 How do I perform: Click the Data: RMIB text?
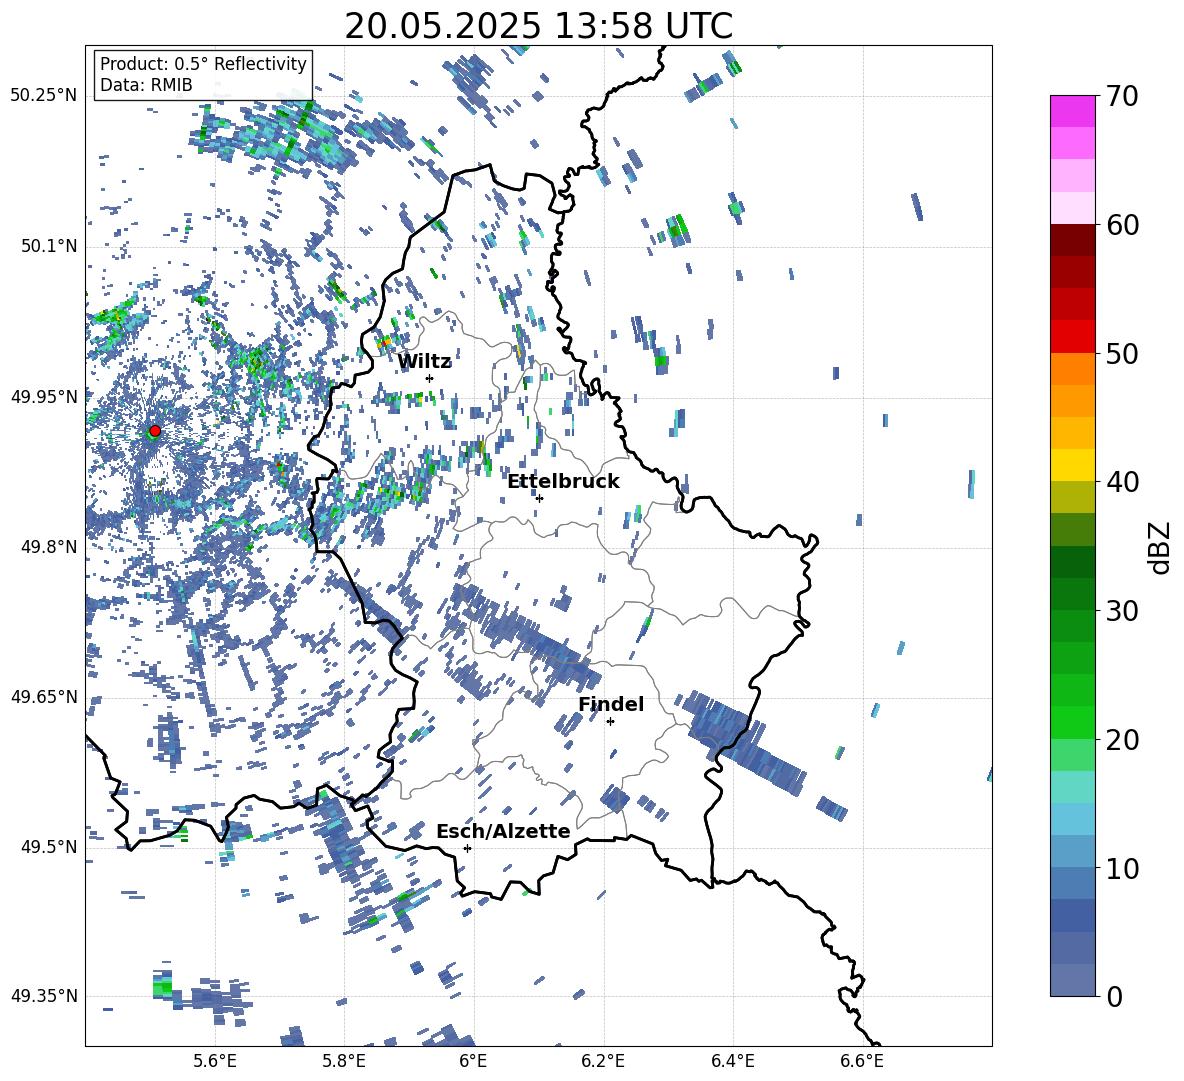(146, 85)
